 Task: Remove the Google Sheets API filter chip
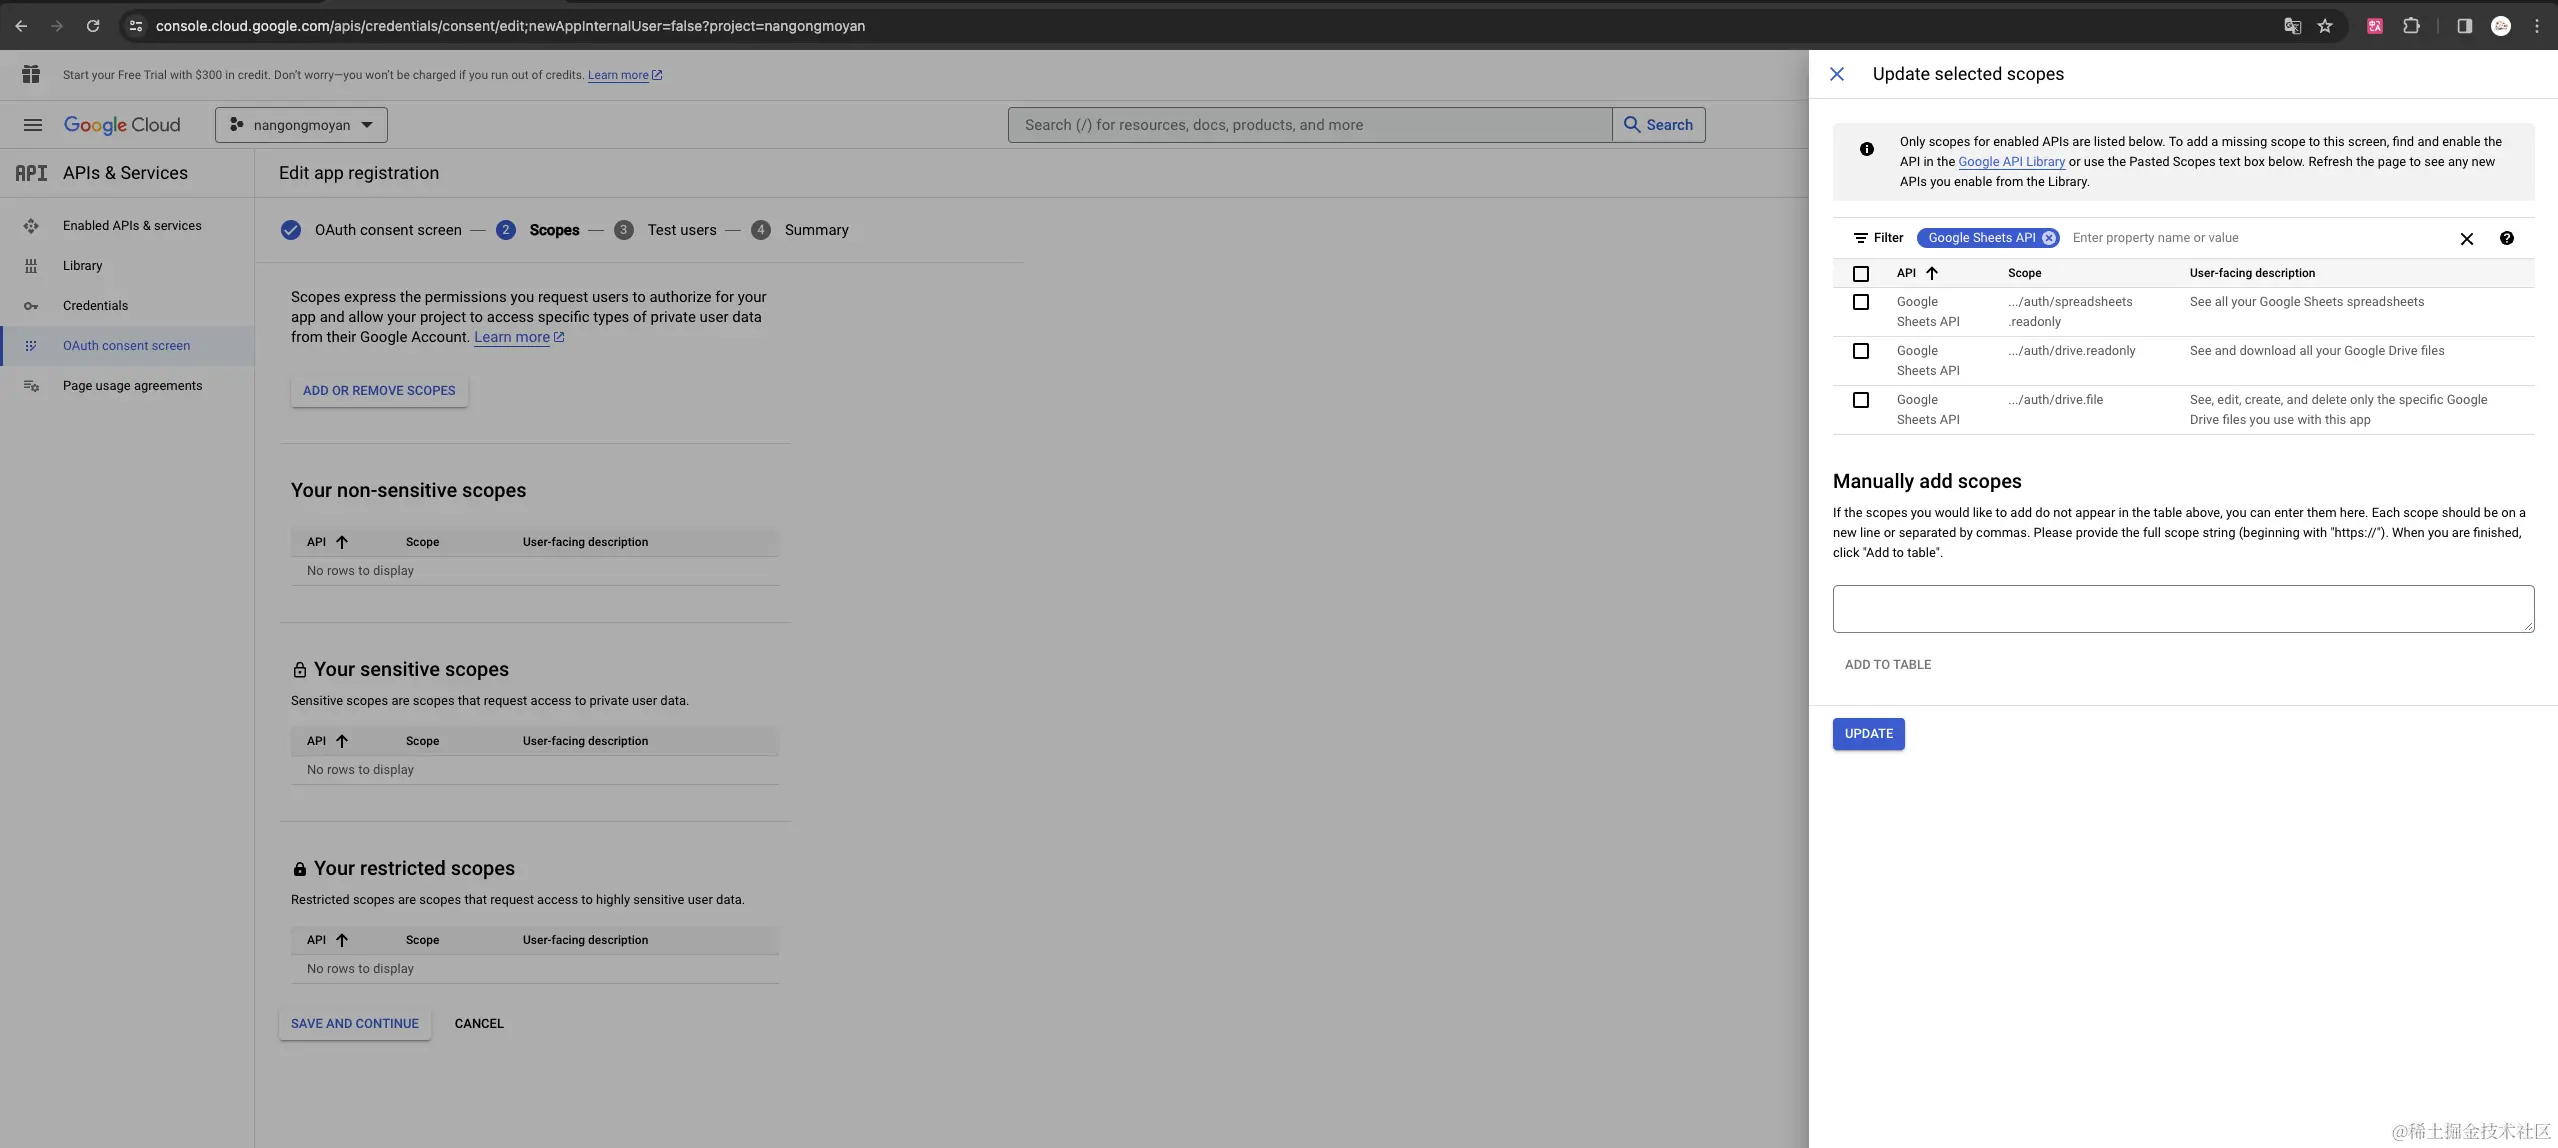(x=2049, y=238)
